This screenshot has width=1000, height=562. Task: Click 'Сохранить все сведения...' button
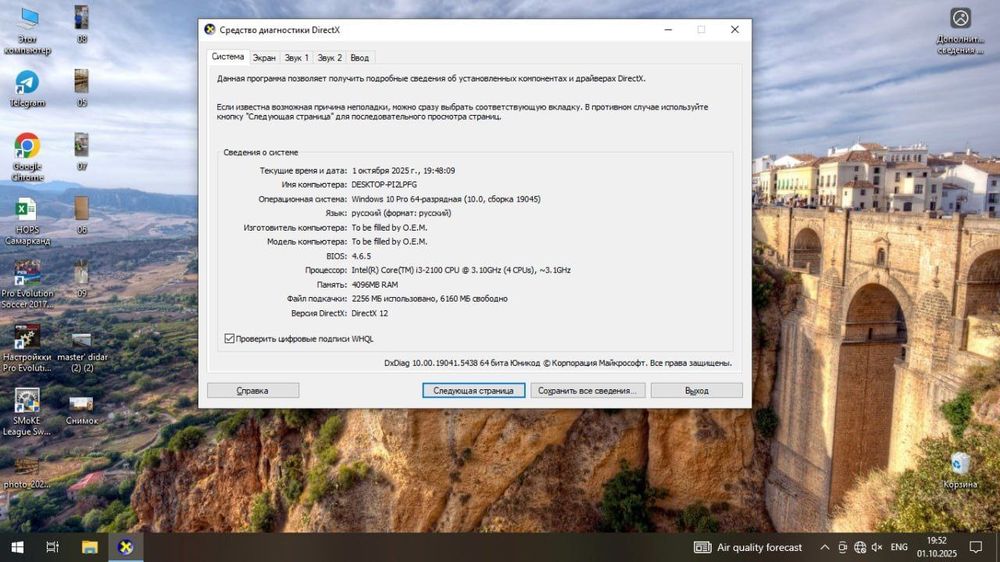pyautogui.click(x=587, y=390)
